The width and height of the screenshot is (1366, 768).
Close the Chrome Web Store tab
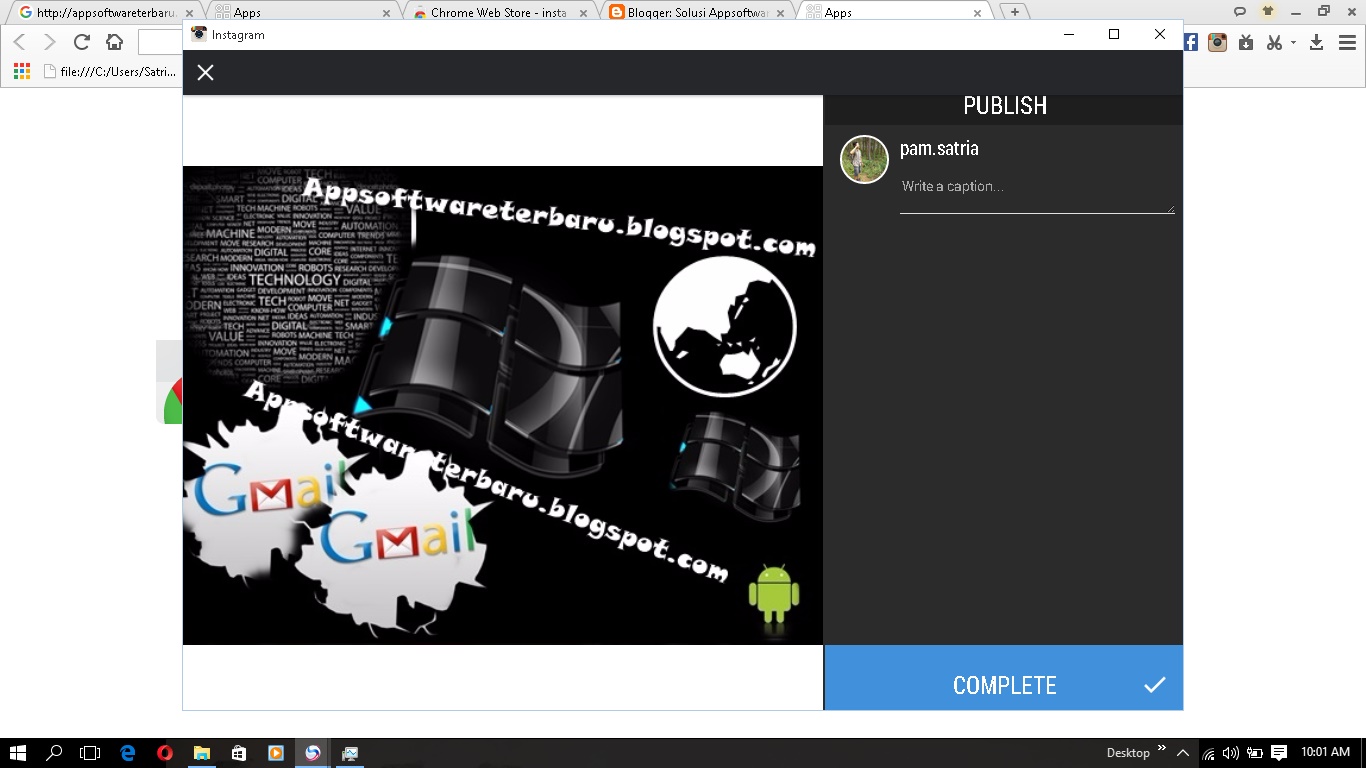tap(583, 13)
